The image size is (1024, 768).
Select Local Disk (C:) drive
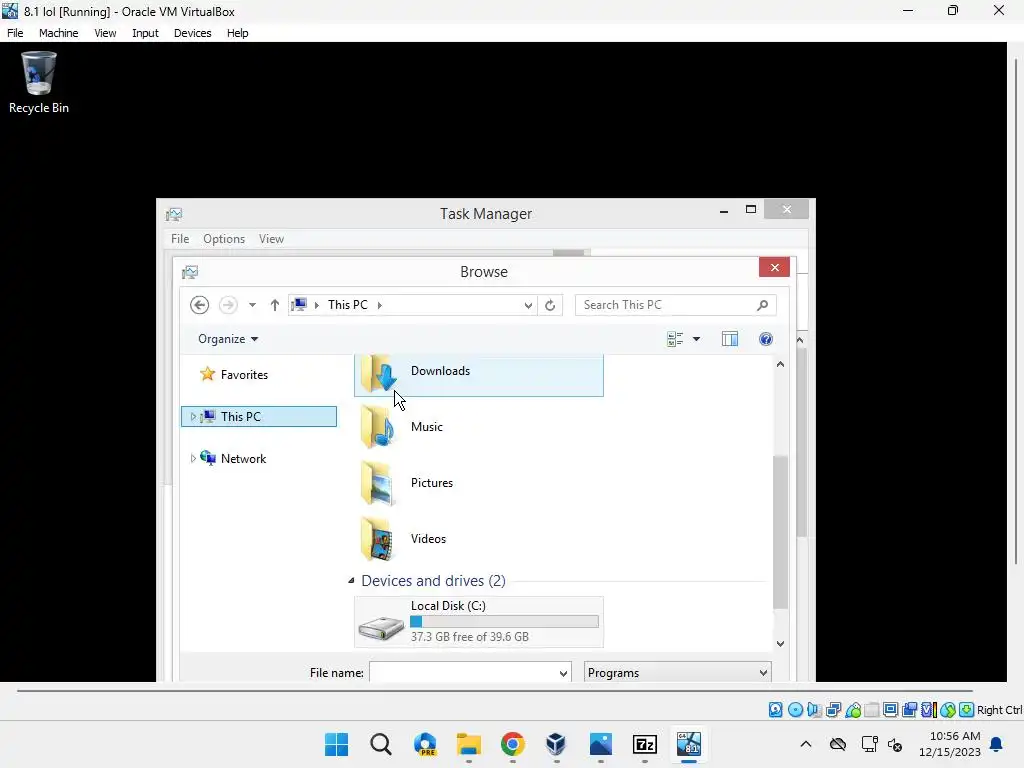(x=479, y=622)
